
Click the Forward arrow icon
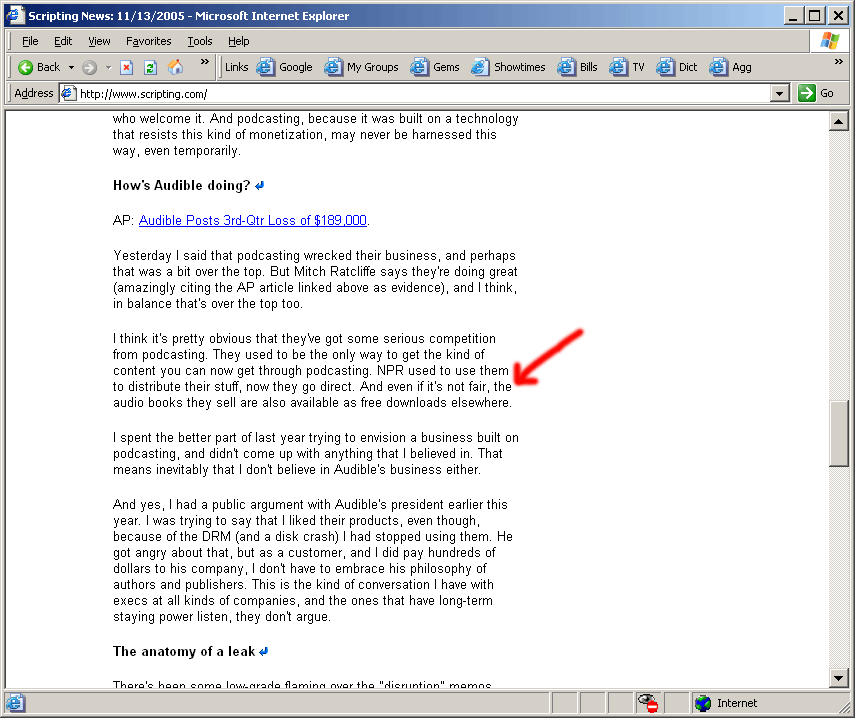89,67
